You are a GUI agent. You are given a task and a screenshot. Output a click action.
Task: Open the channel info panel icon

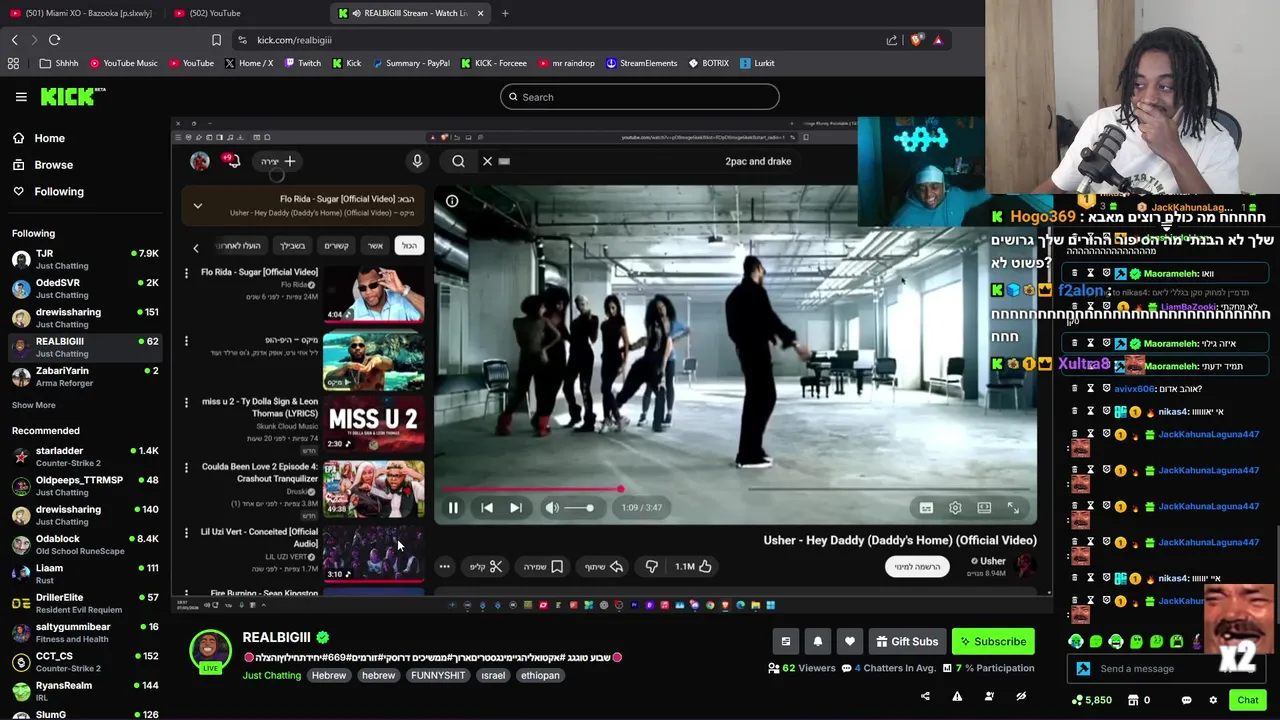click(x=785, y=641)
